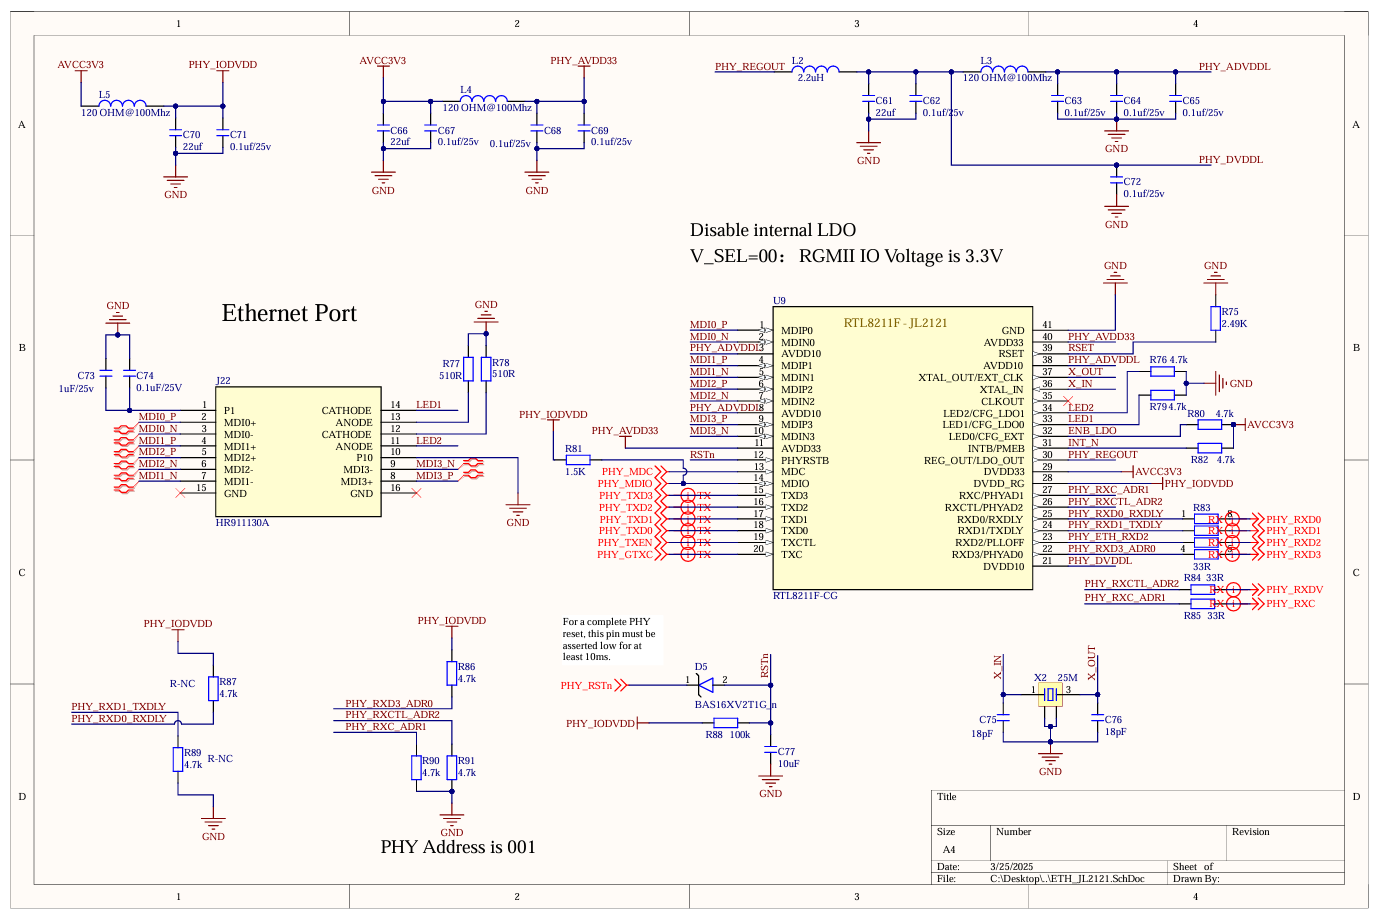Select capacitor C61 22uf
This screenshot has height=916, width=1375.
tap(868, 100)
